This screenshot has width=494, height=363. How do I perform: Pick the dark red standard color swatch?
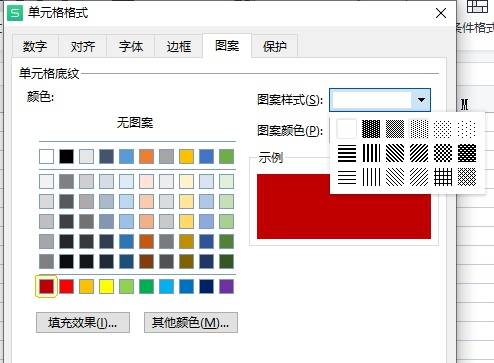coord(46,286)
